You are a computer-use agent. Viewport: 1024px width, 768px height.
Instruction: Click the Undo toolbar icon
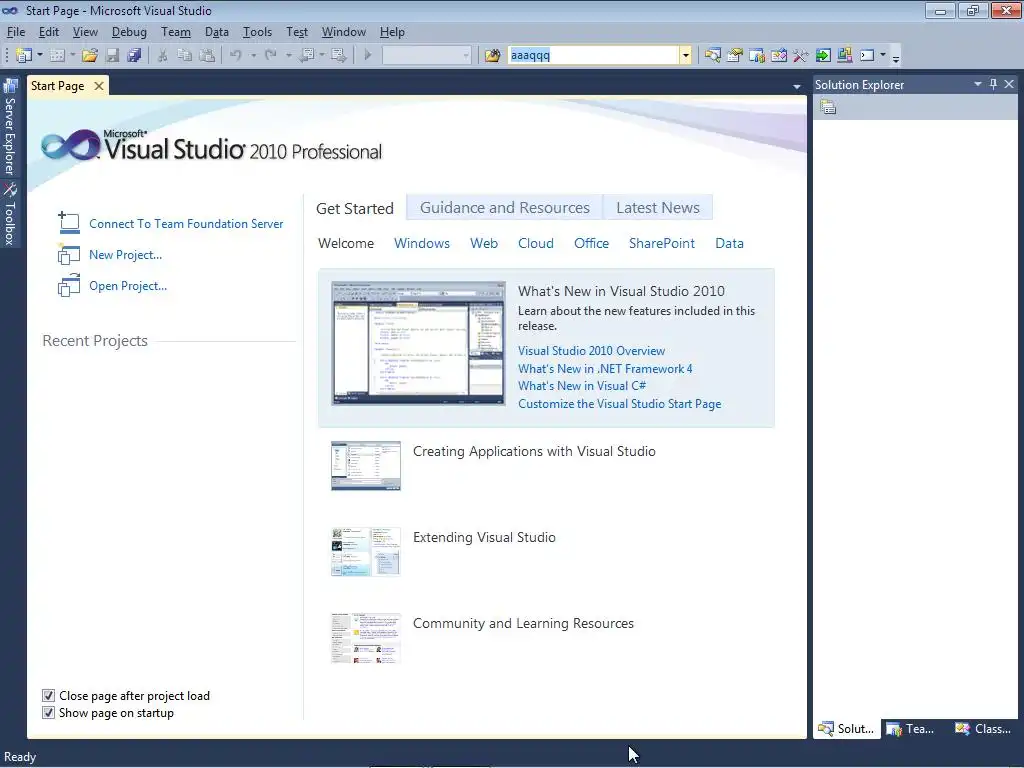236,56
